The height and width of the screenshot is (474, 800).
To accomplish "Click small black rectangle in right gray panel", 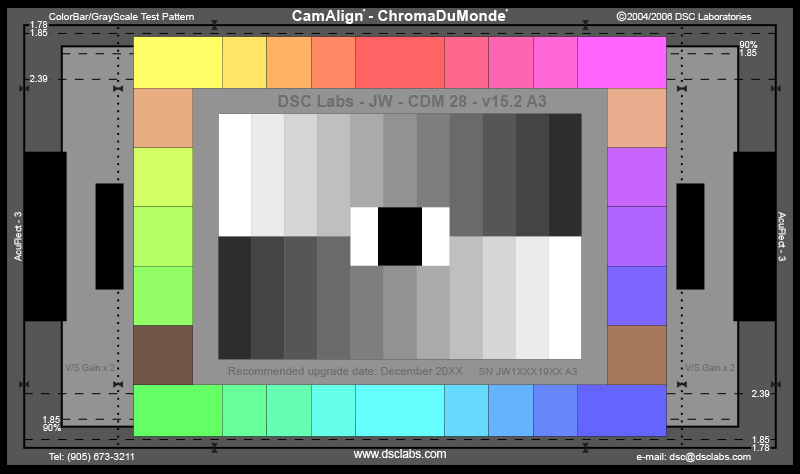I will (x=690, y=236).
